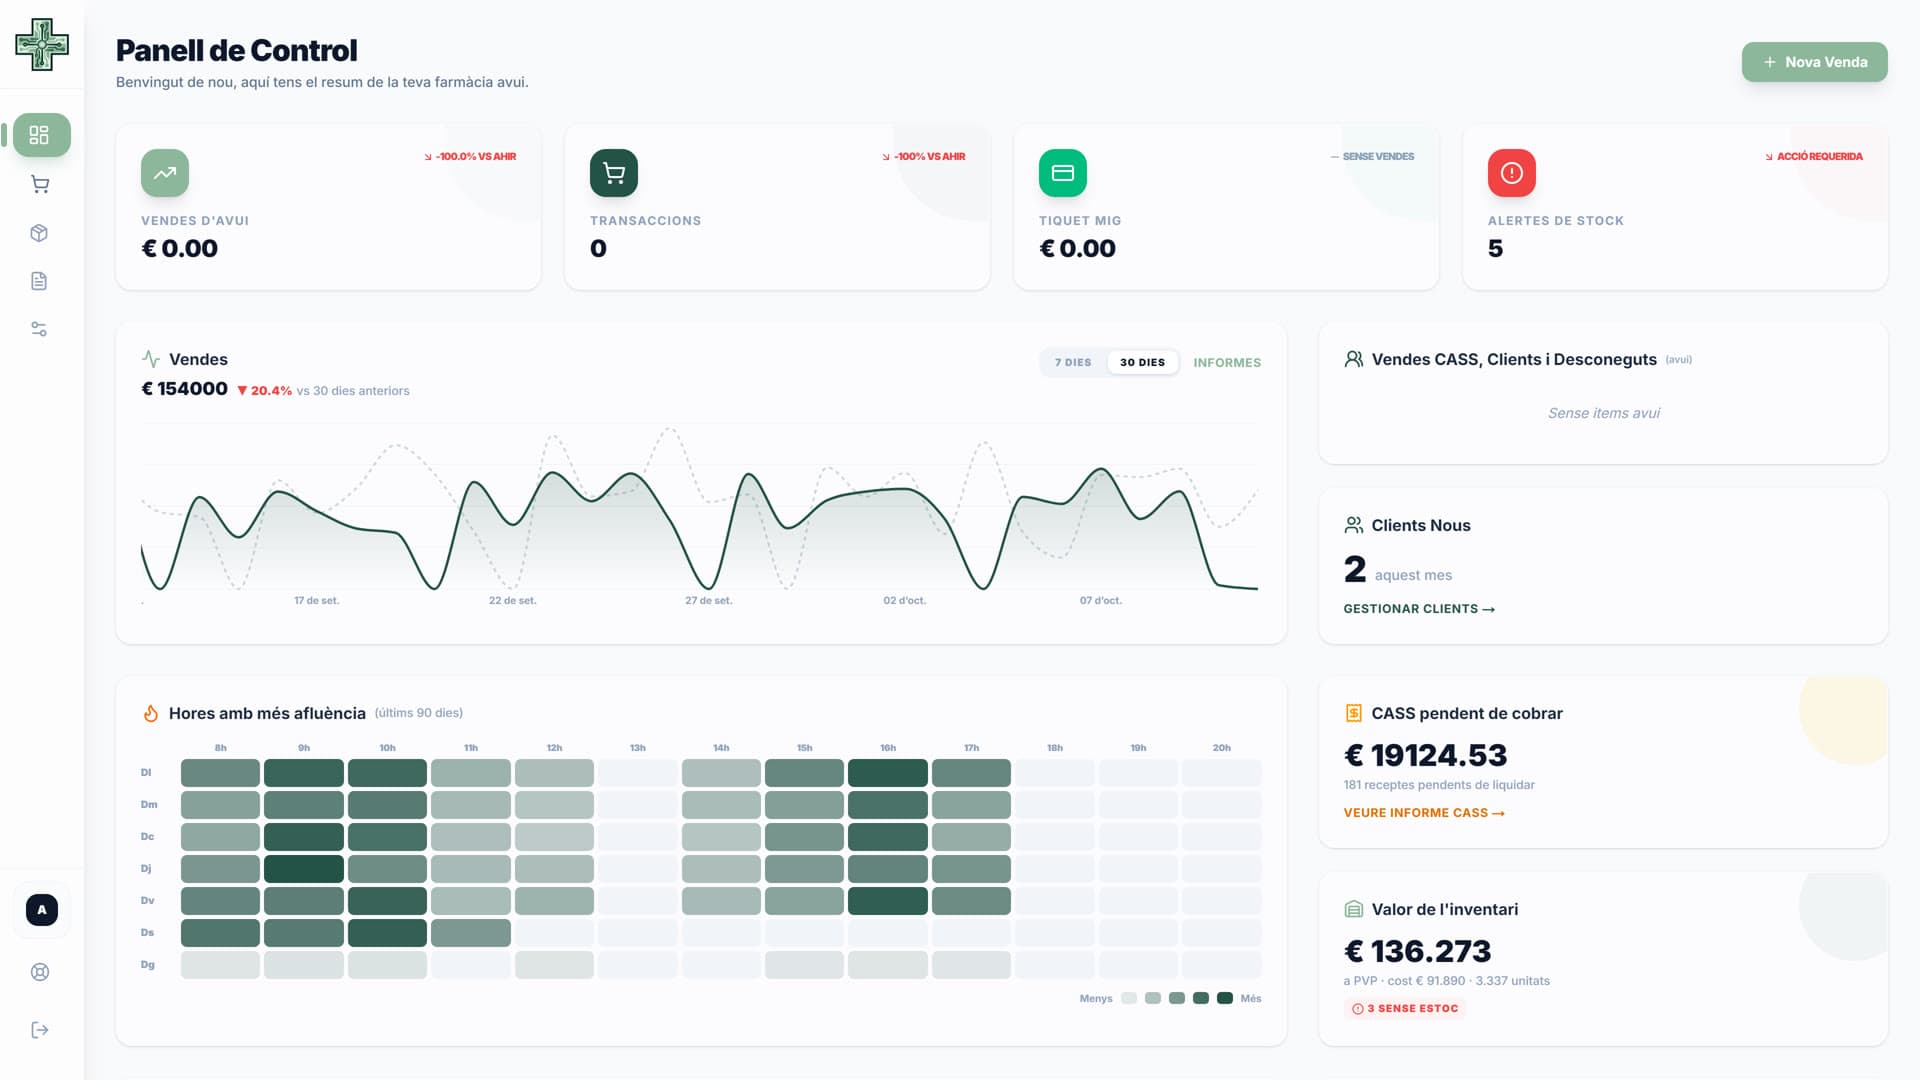
Task: Click the Vendes d'avui trending-up icon
Action: pyautogui.click(x=165, y=173)
